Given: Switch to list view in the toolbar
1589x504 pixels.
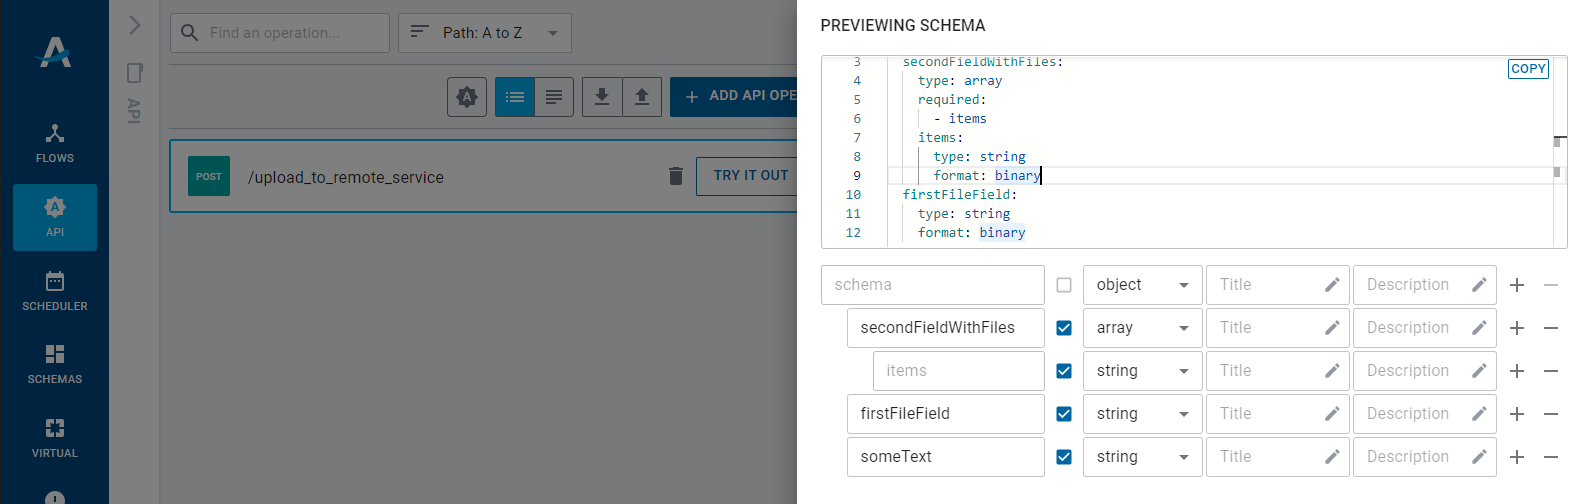Looking at the screenshot, I should (515, 97).
